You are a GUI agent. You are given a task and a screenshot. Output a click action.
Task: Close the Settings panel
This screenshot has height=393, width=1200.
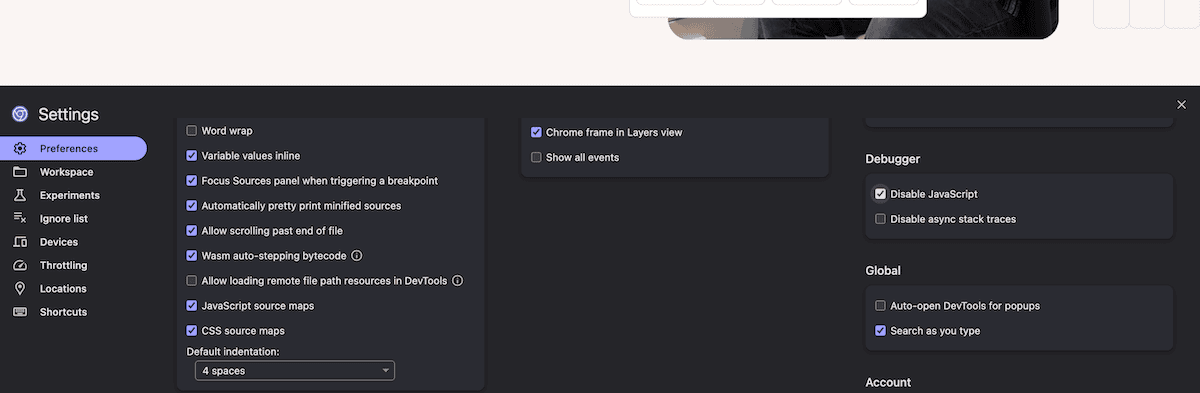click(1181, 104)
